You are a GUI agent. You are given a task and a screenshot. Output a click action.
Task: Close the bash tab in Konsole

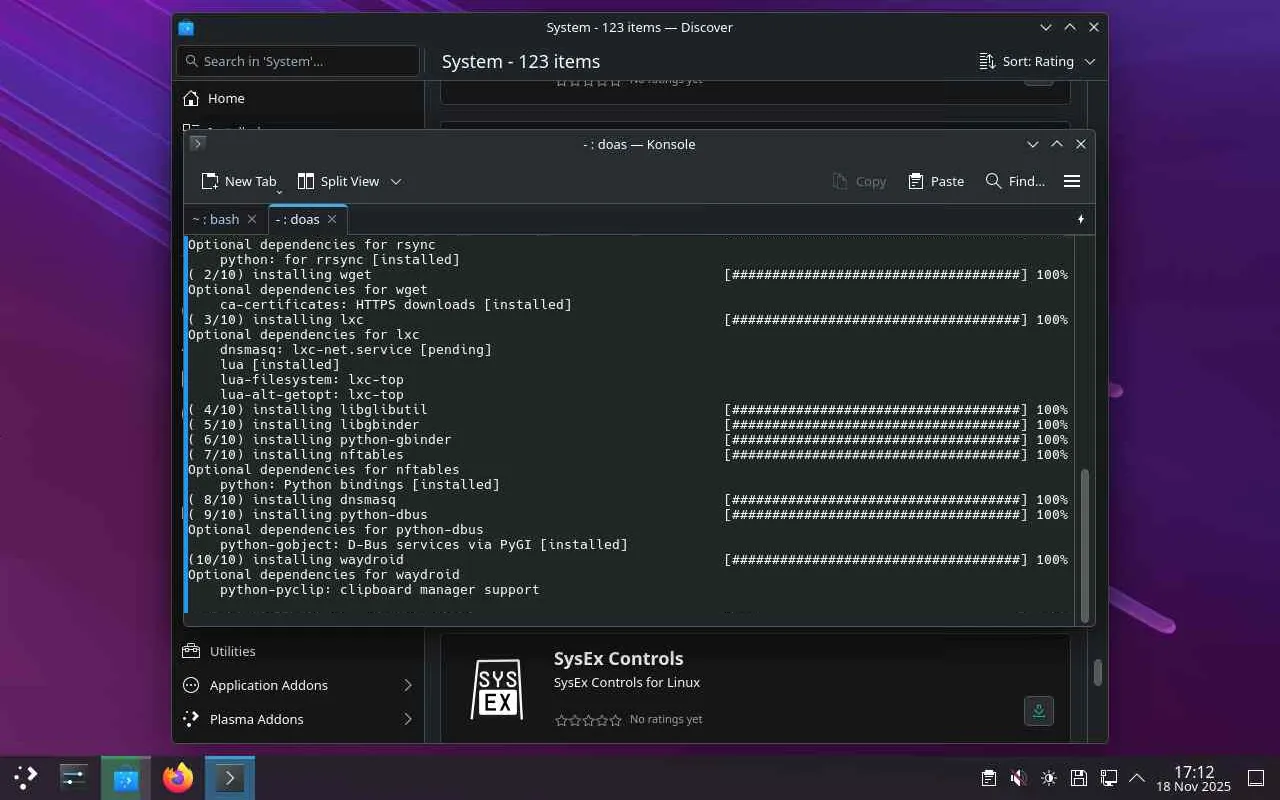click(252, 219)
